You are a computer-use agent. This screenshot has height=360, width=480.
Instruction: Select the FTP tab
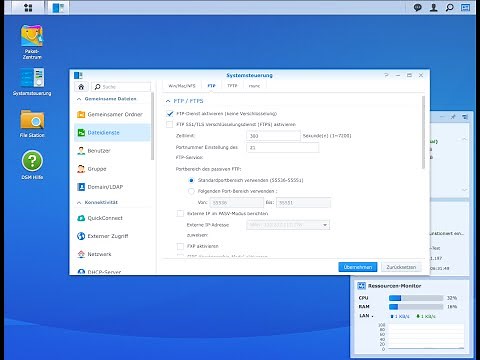212,86
